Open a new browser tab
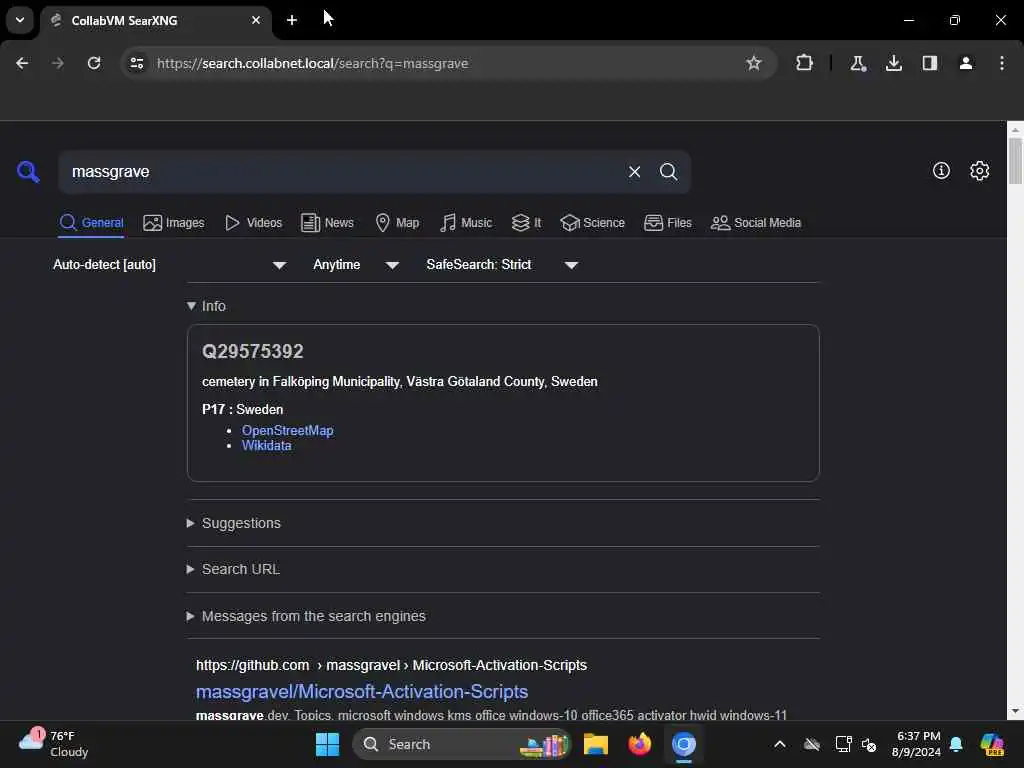Screen dimensions: 1024x768 tap(292, 20)
